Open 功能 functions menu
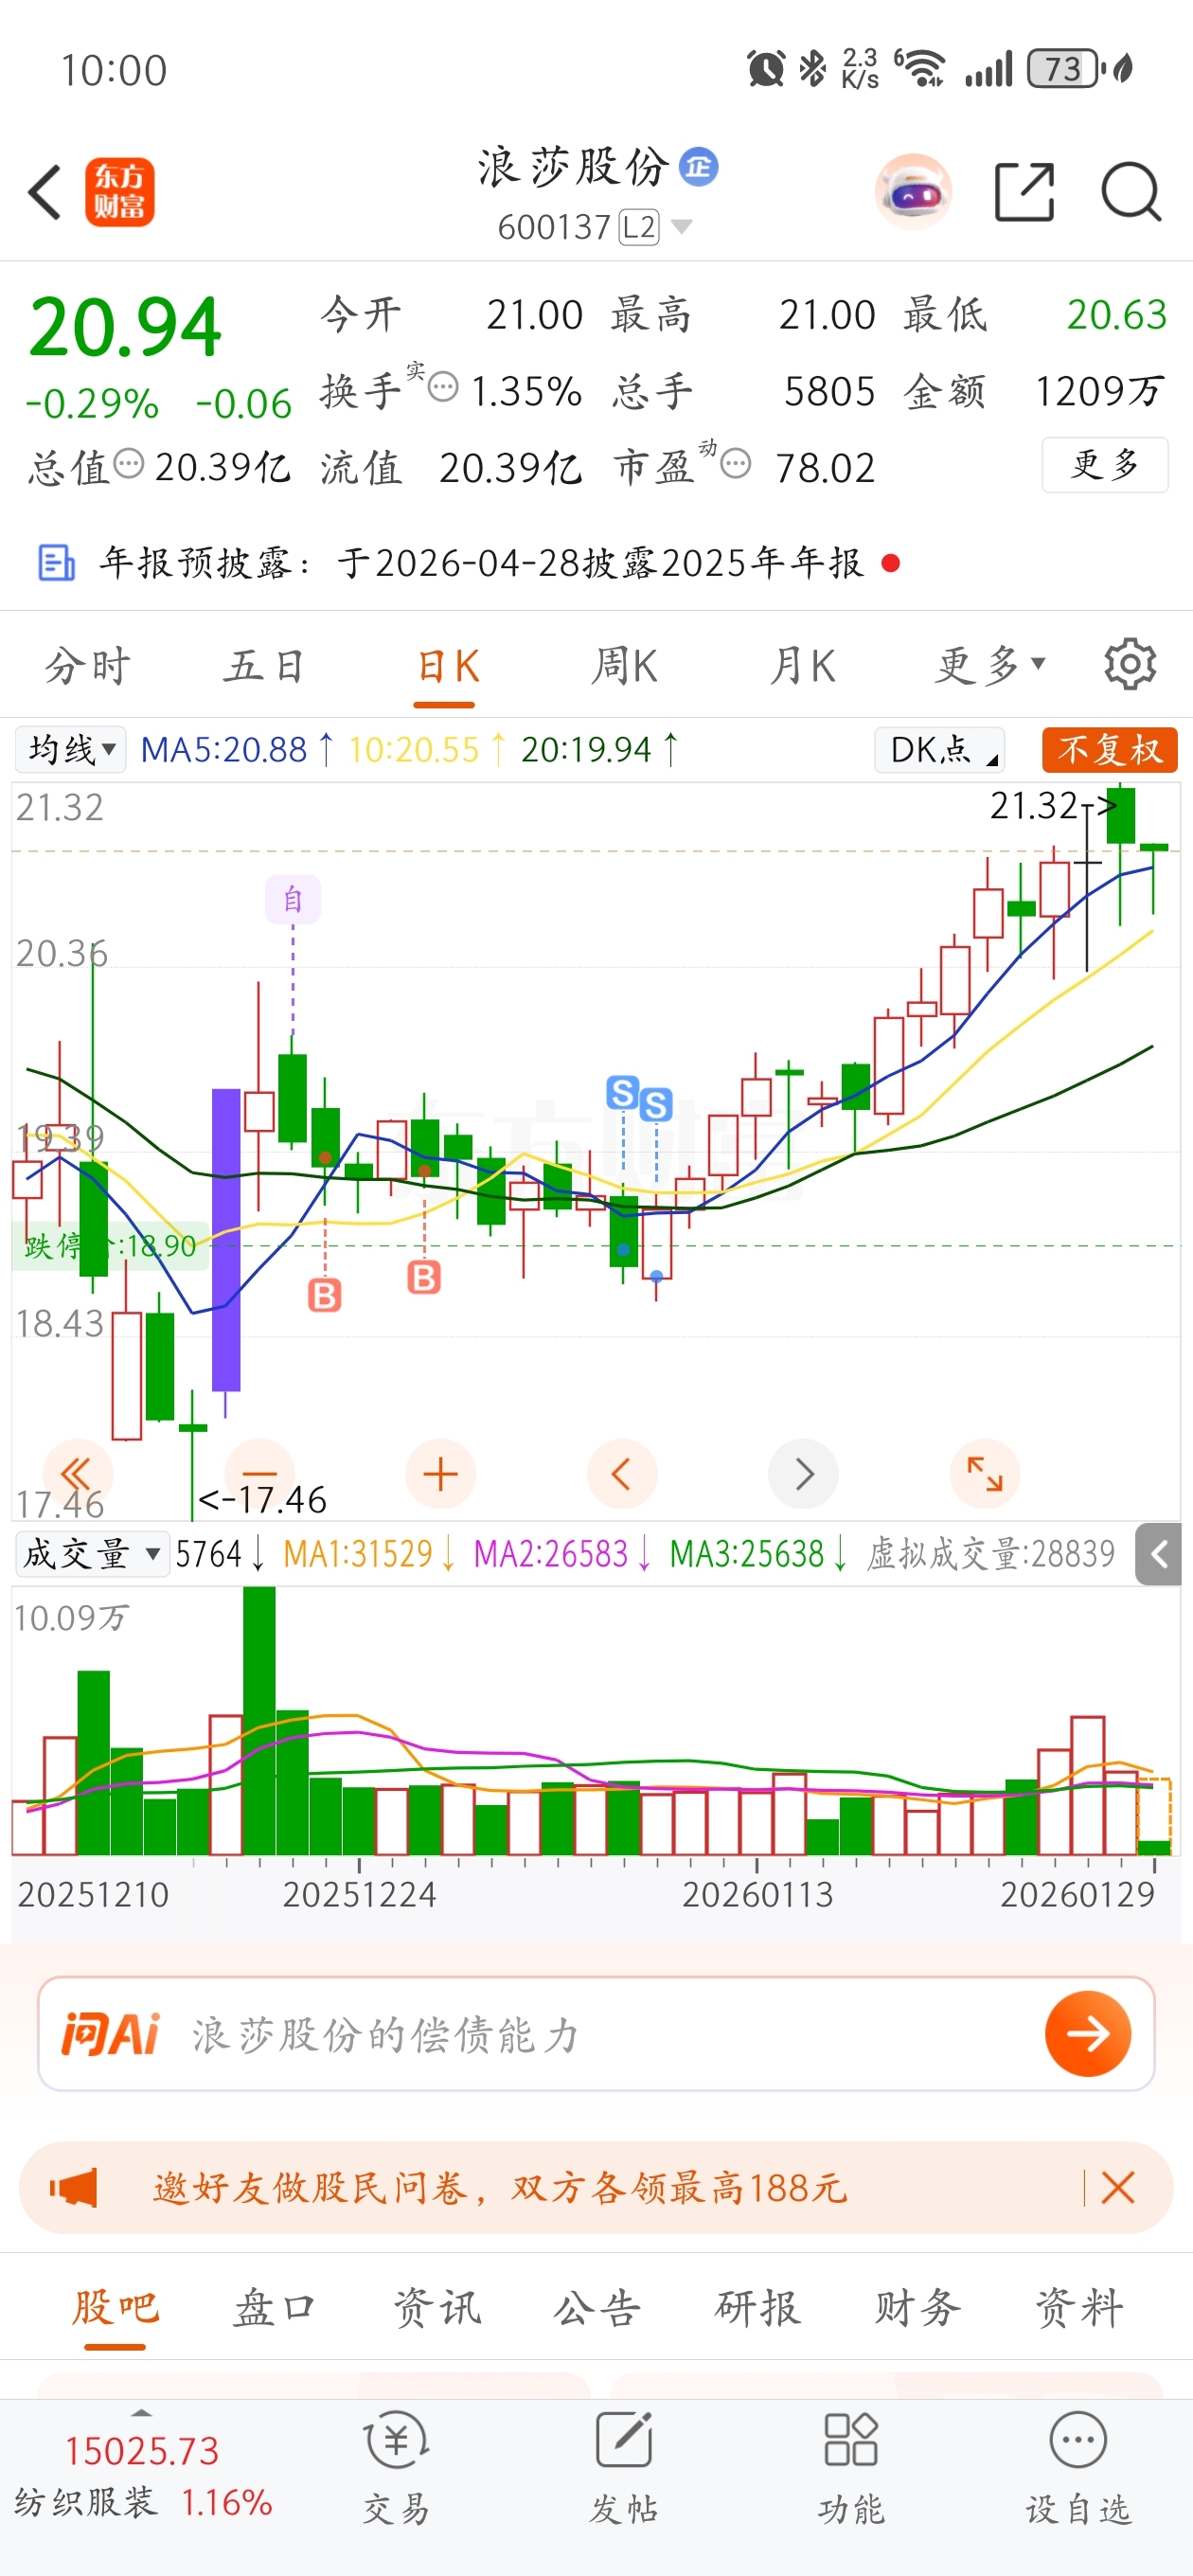Viewport: 1193px width, 2576px height. 851,2467
